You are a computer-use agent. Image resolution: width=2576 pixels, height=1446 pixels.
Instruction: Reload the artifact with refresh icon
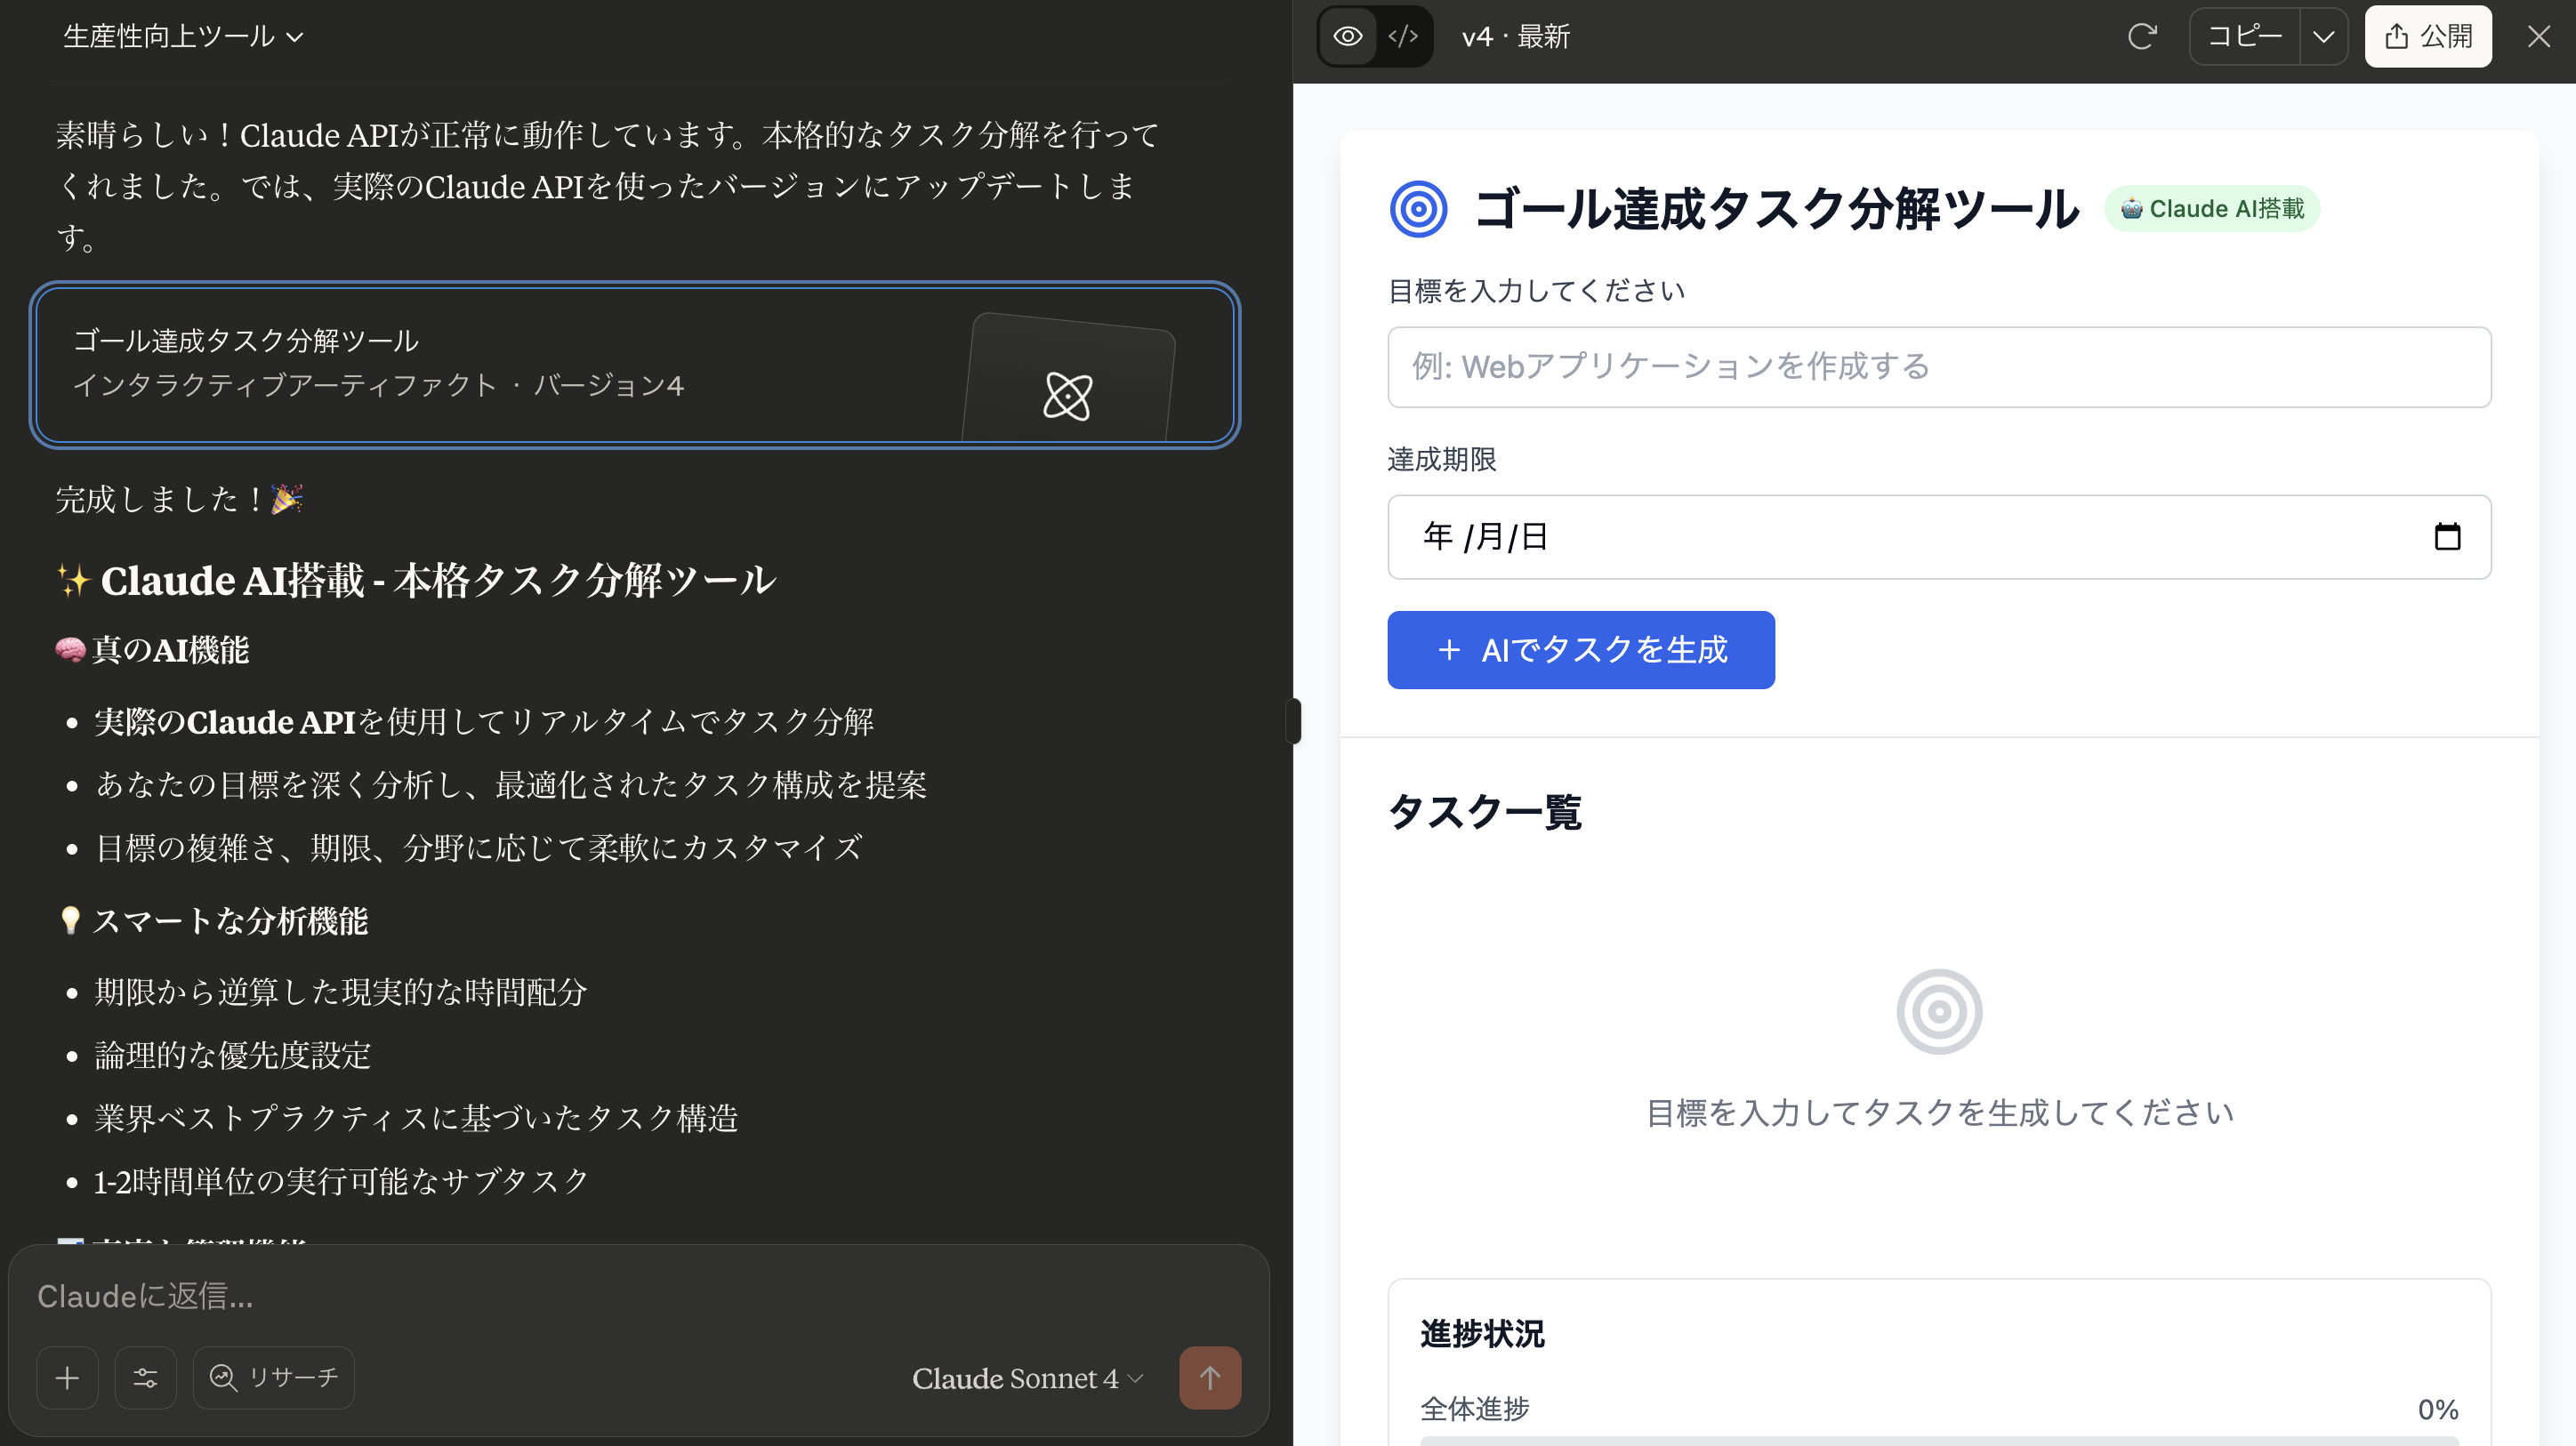(2141, 37)
